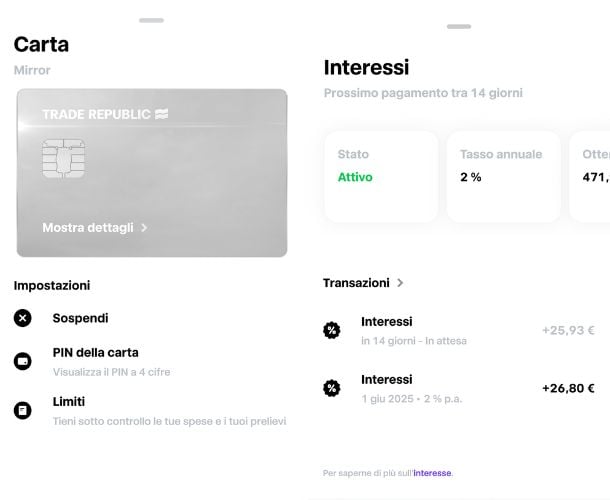
Task: Expand Mostra dettagli on the card
Action: click(95, 228)
